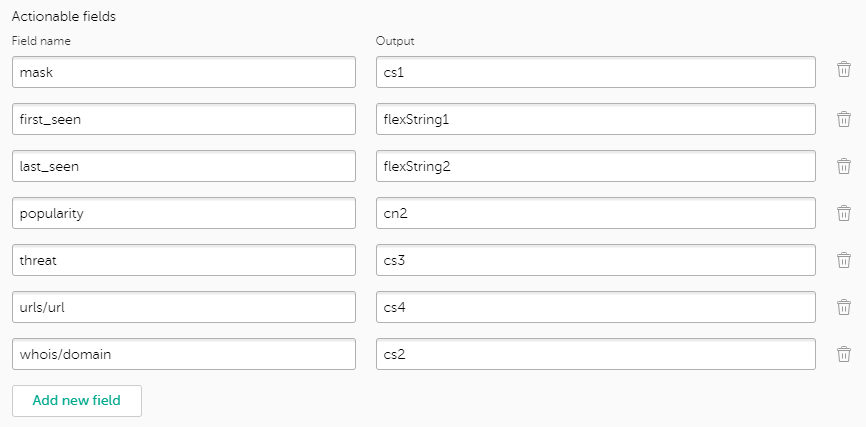
Task: Remove the last_seen field row
Action: point(844,166)
